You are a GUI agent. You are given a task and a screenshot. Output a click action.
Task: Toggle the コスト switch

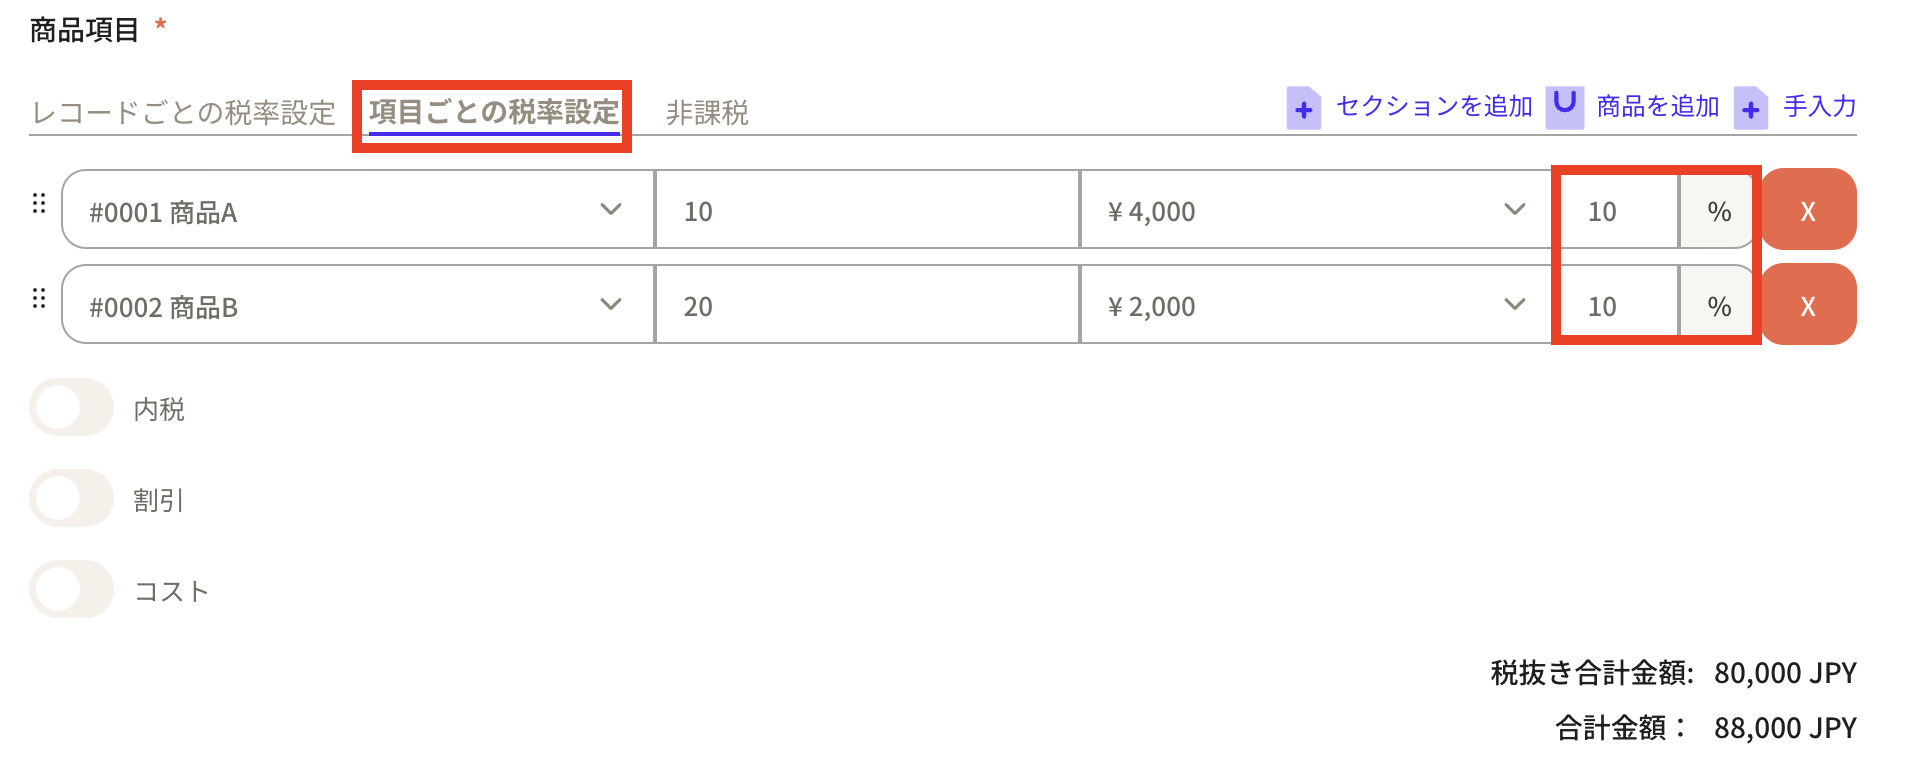click(x=71, y=589)
